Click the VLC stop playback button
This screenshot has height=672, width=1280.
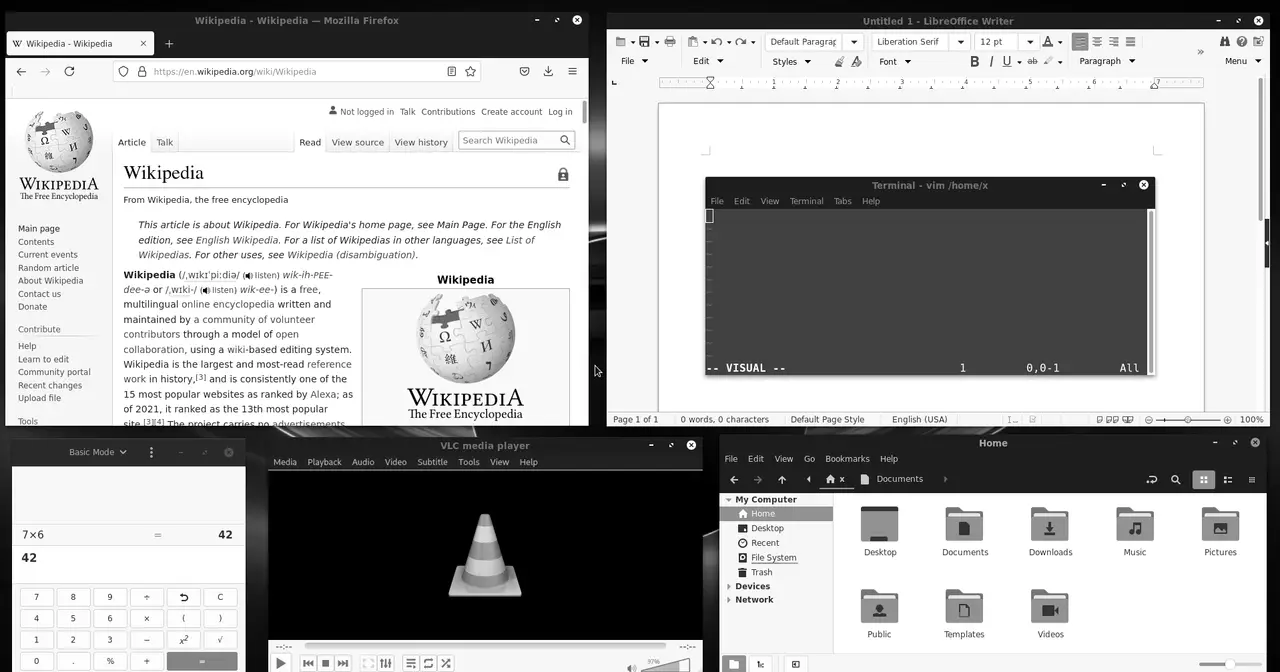click(325, 663)
